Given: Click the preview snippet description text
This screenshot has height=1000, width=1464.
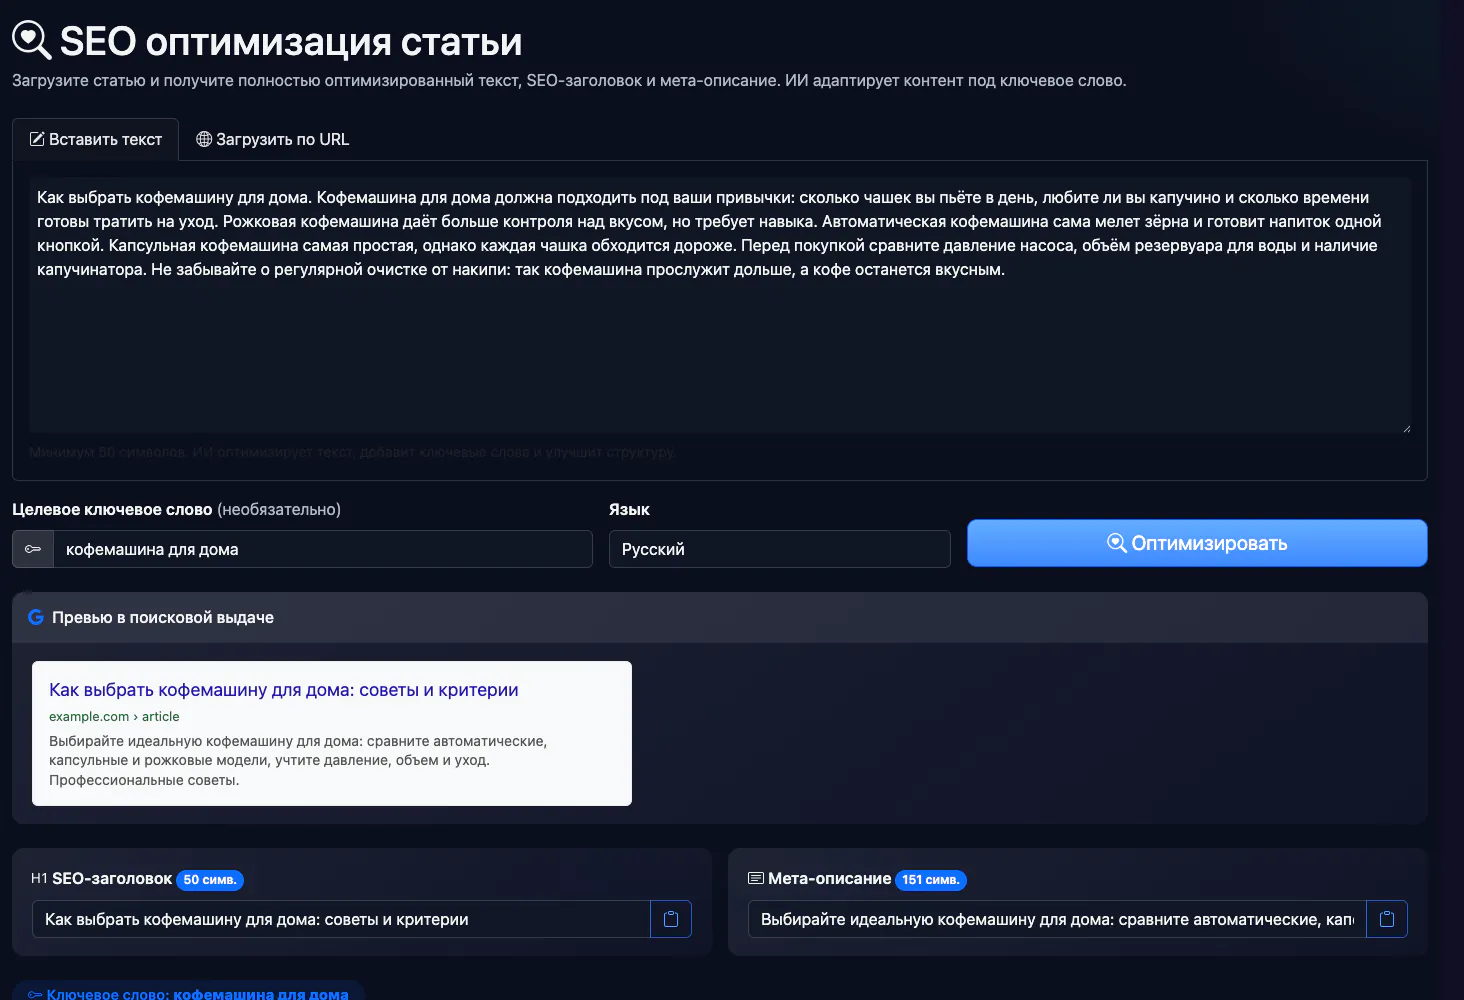Looking at the screenshot, I should coord(298,761).
